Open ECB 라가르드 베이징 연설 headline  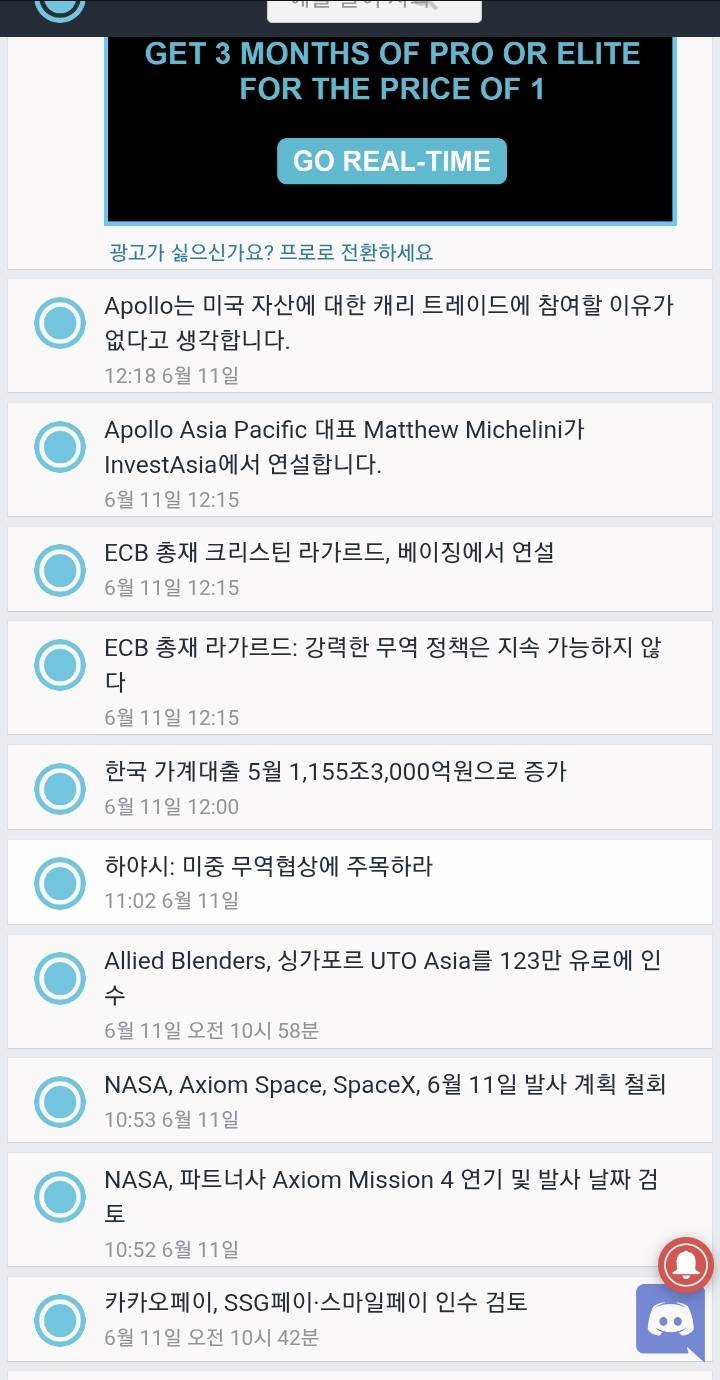[x=329, y=552]
